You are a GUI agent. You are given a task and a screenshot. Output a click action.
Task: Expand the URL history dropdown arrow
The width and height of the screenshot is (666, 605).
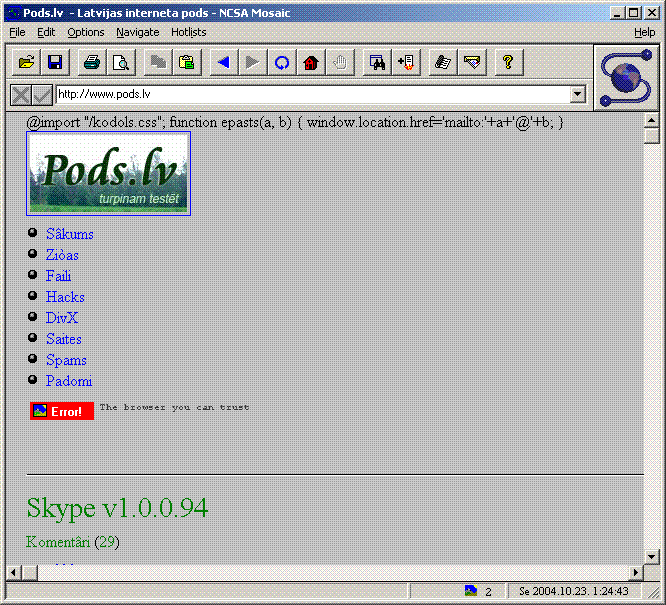coord(578,94)
